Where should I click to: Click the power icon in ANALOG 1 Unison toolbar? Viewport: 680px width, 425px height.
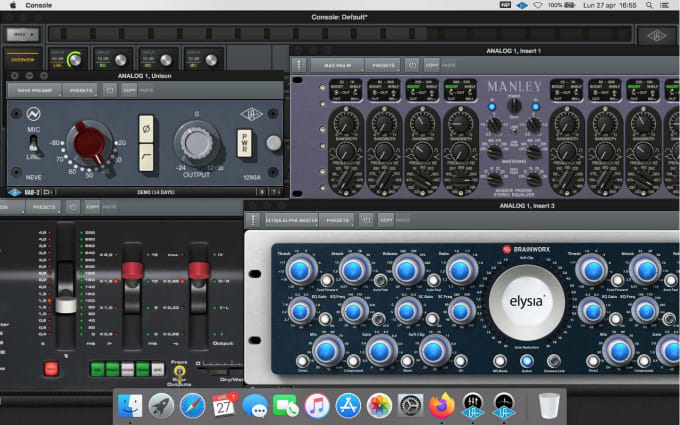click(x=110, y=90)
